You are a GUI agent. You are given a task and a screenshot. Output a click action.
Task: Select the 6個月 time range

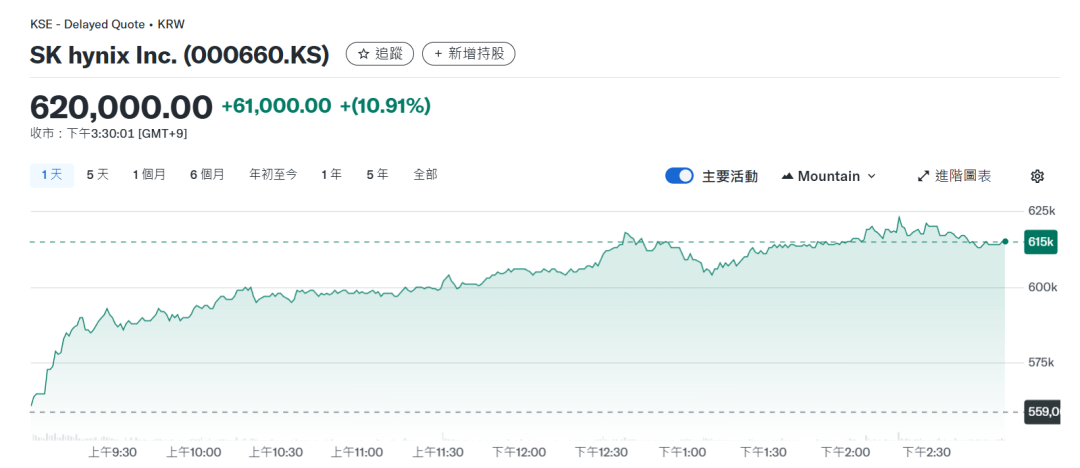tap(207, 175)
